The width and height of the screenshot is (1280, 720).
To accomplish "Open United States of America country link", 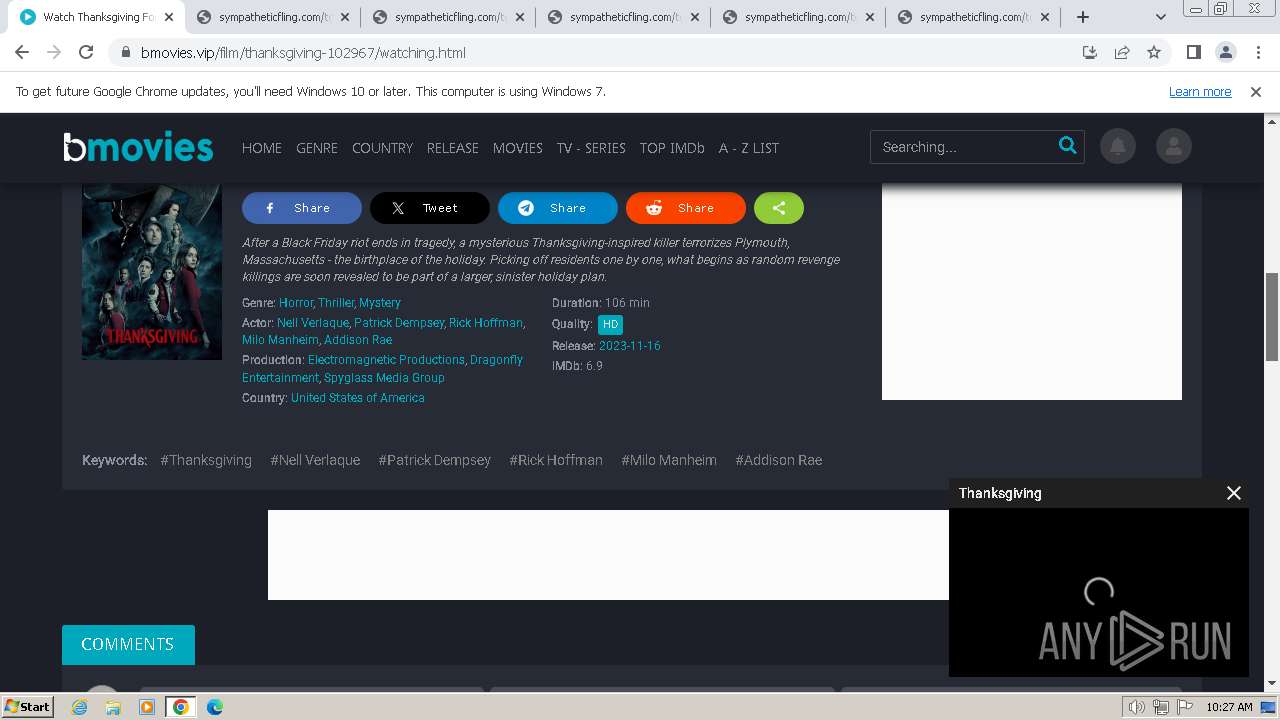I will 358,398.
